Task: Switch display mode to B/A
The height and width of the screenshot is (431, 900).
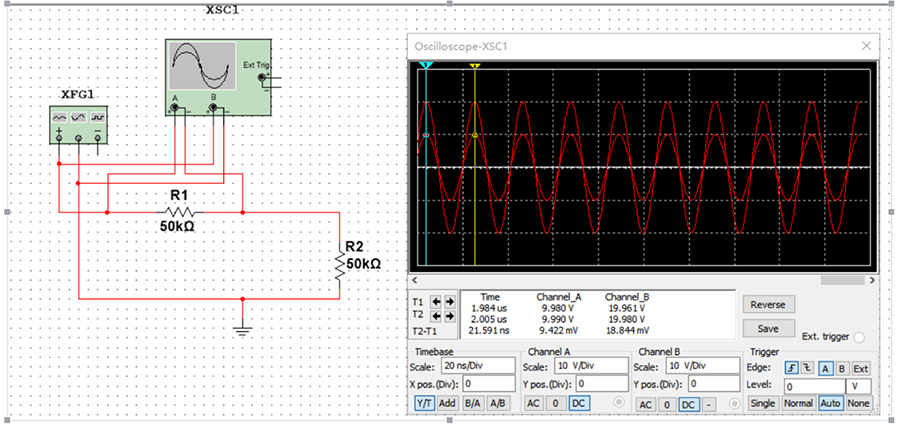Action: (x=472, y=403)
